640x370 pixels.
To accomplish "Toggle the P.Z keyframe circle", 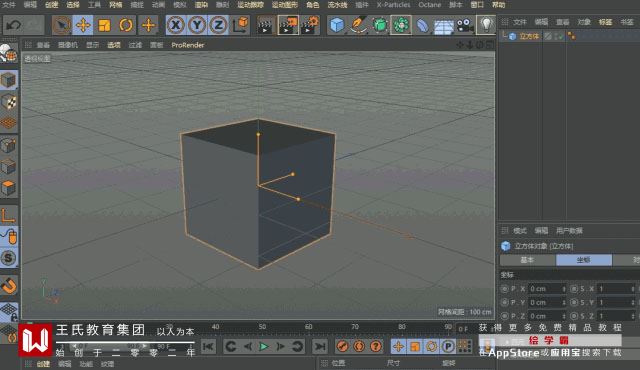I will (x=504, y=316).
